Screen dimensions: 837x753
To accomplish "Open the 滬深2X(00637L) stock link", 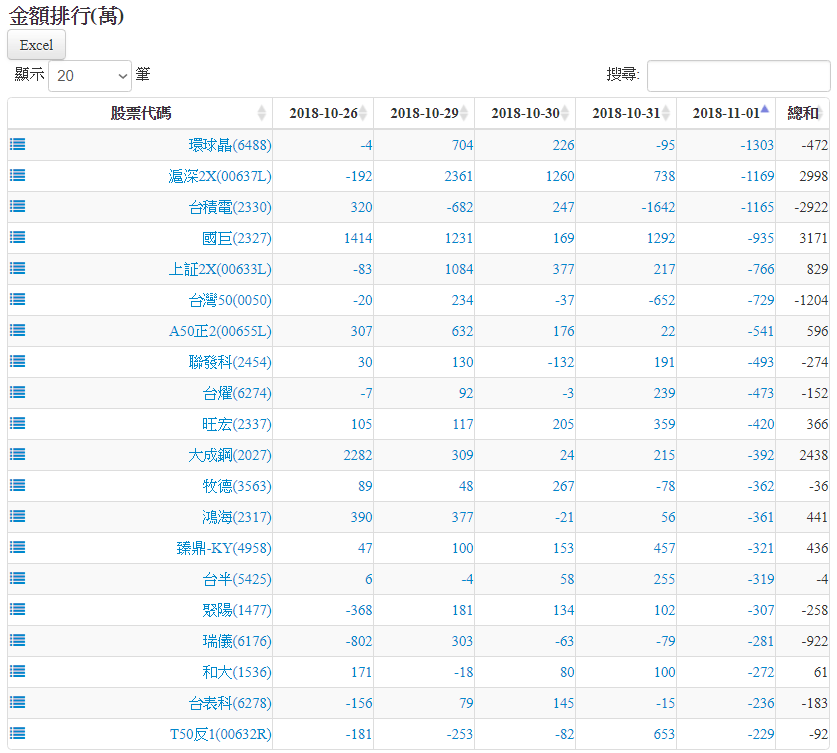I will tap(219, 176).
